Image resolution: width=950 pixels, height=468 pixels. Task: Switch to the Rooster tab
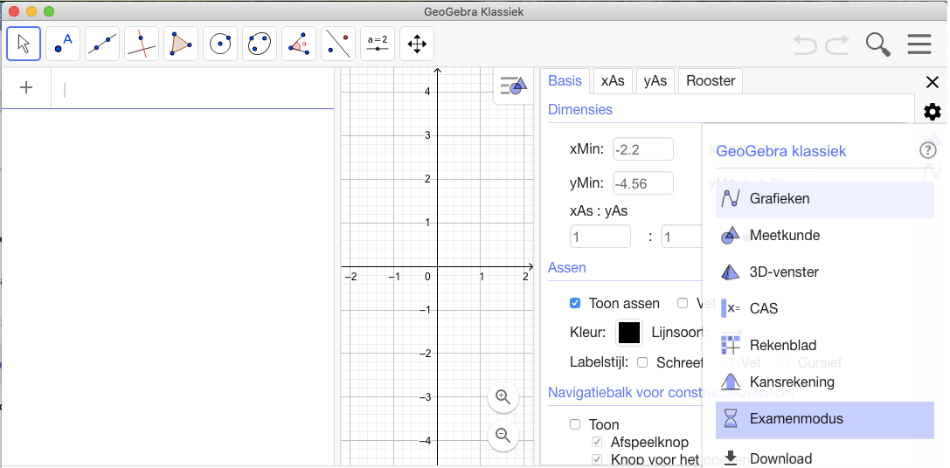tap(711, 81)
